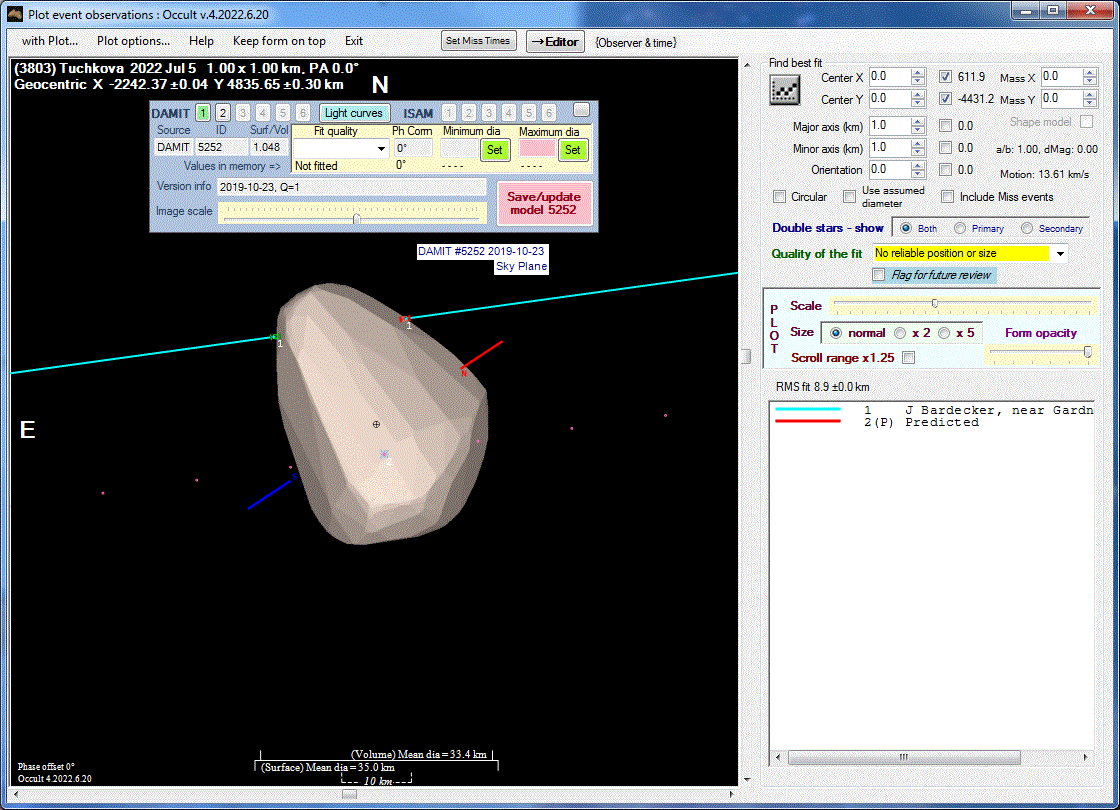Open the with Plot menu
This screenshot has height=810, width=1120.
[x=50, y=41]
